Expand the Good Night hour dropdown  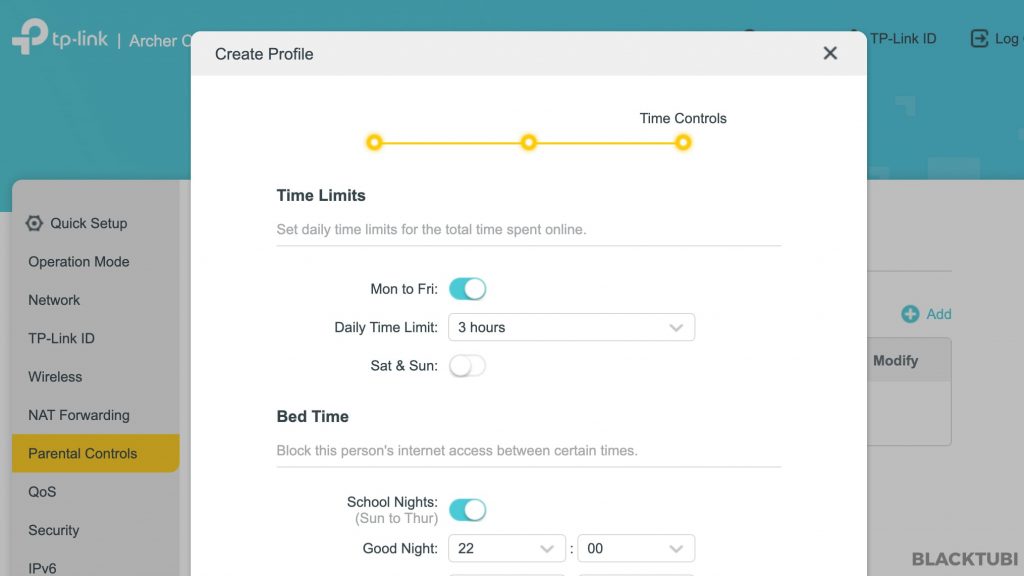point(506,549)
